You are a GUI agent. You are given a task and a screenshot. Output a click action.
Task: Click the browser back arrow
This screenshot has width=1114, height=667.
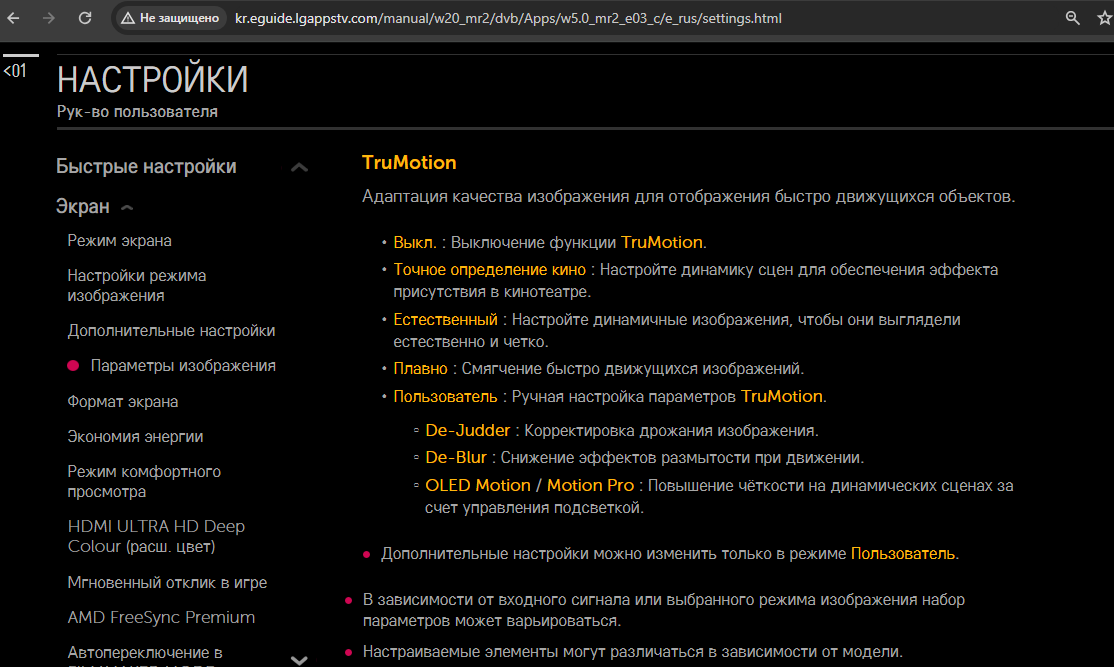14,18
